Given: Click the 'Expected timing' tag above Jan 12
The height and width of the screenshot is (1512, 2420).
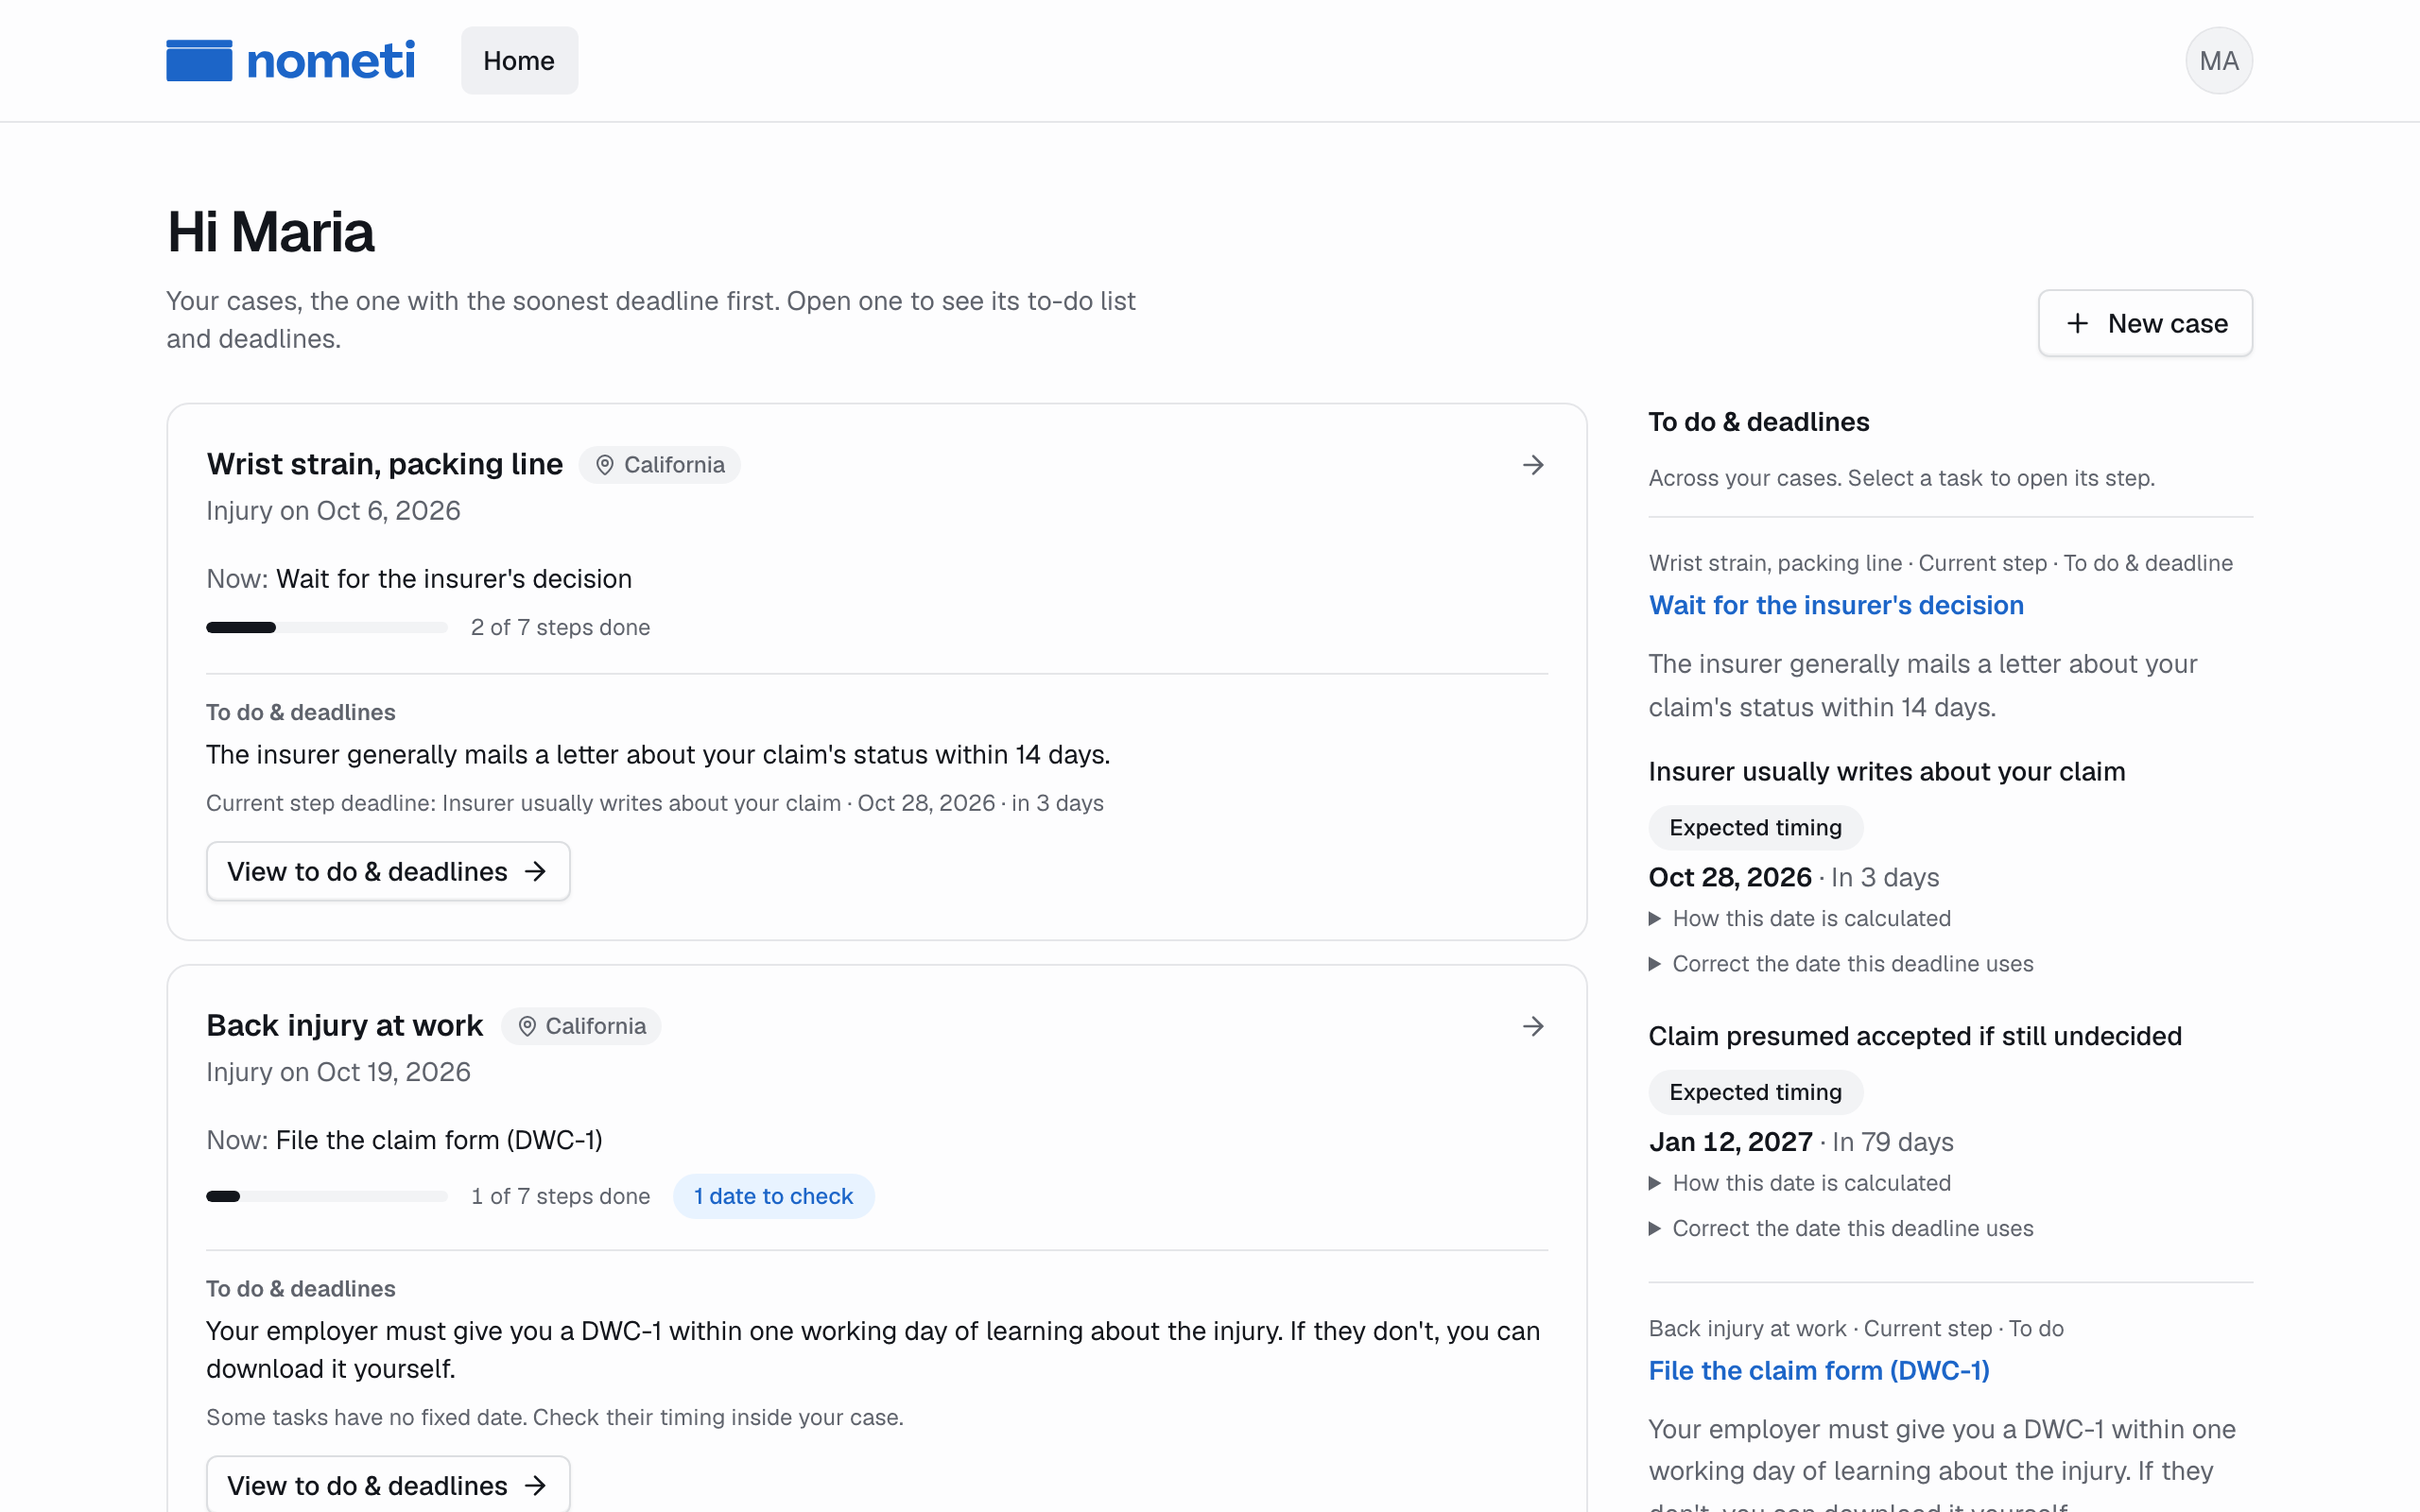Looking at the screenshot, I should pyautogui.click(x=1755, y=1092).
